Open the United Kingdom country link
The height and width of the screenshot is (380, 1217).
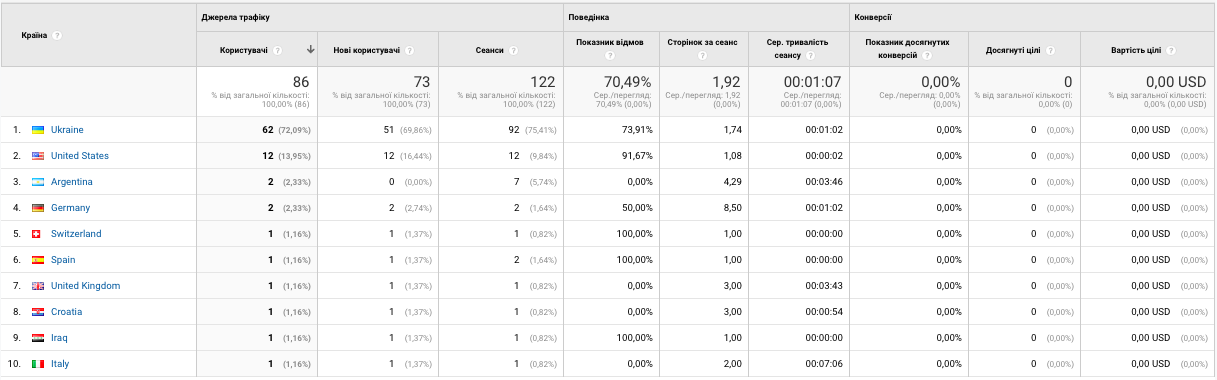[85, 286]
